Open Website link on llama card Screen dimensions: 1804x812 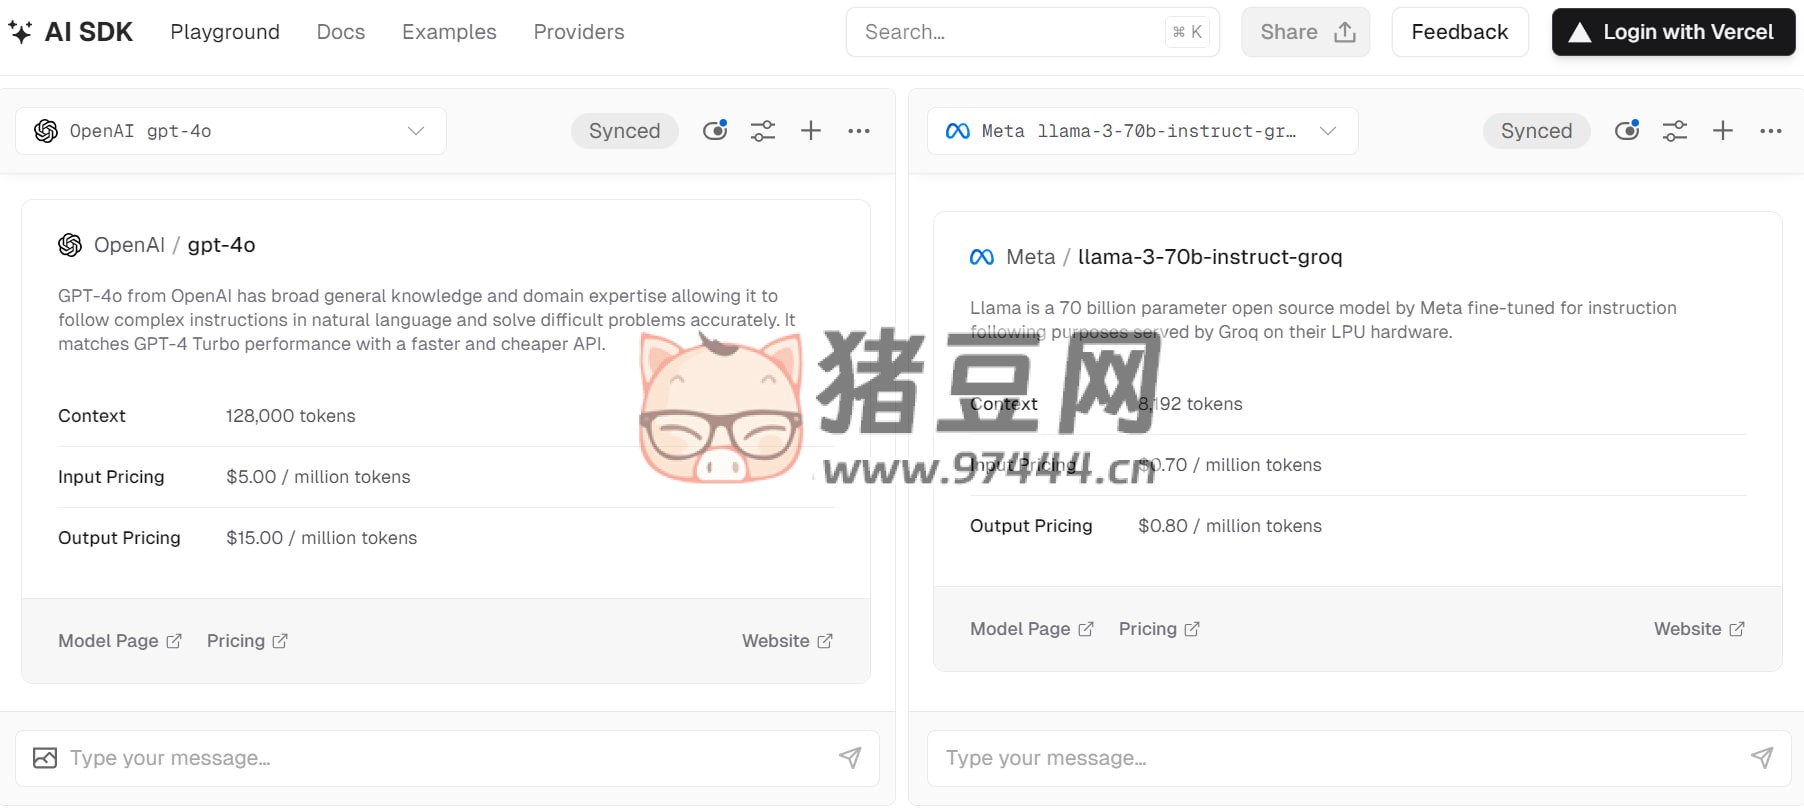pos(1699,629)
